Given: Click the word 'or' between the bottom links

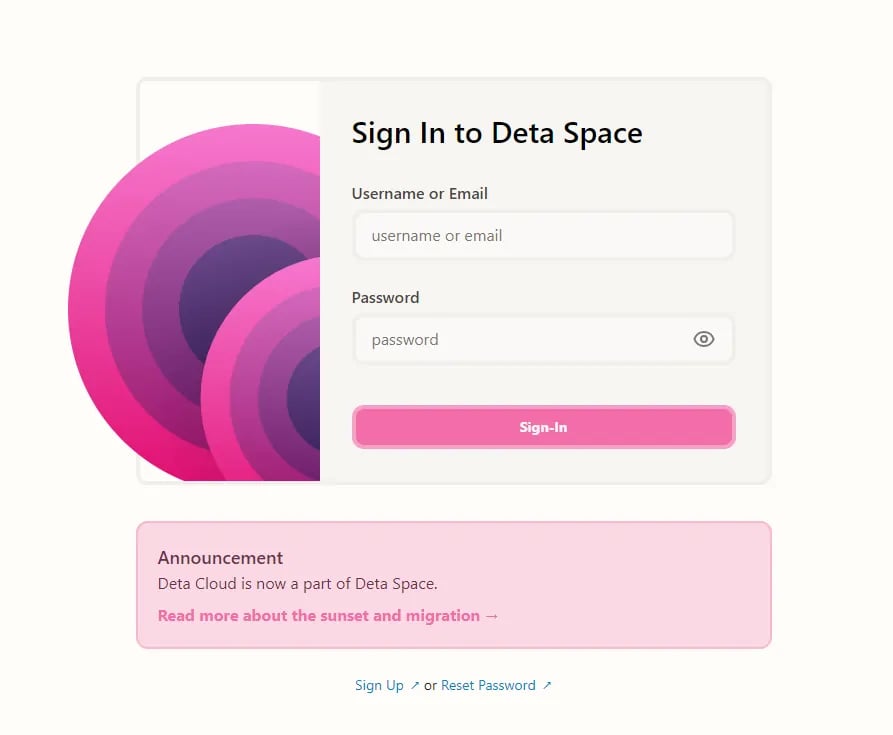Looking at the screenshot, I should (x=431, y=685).
